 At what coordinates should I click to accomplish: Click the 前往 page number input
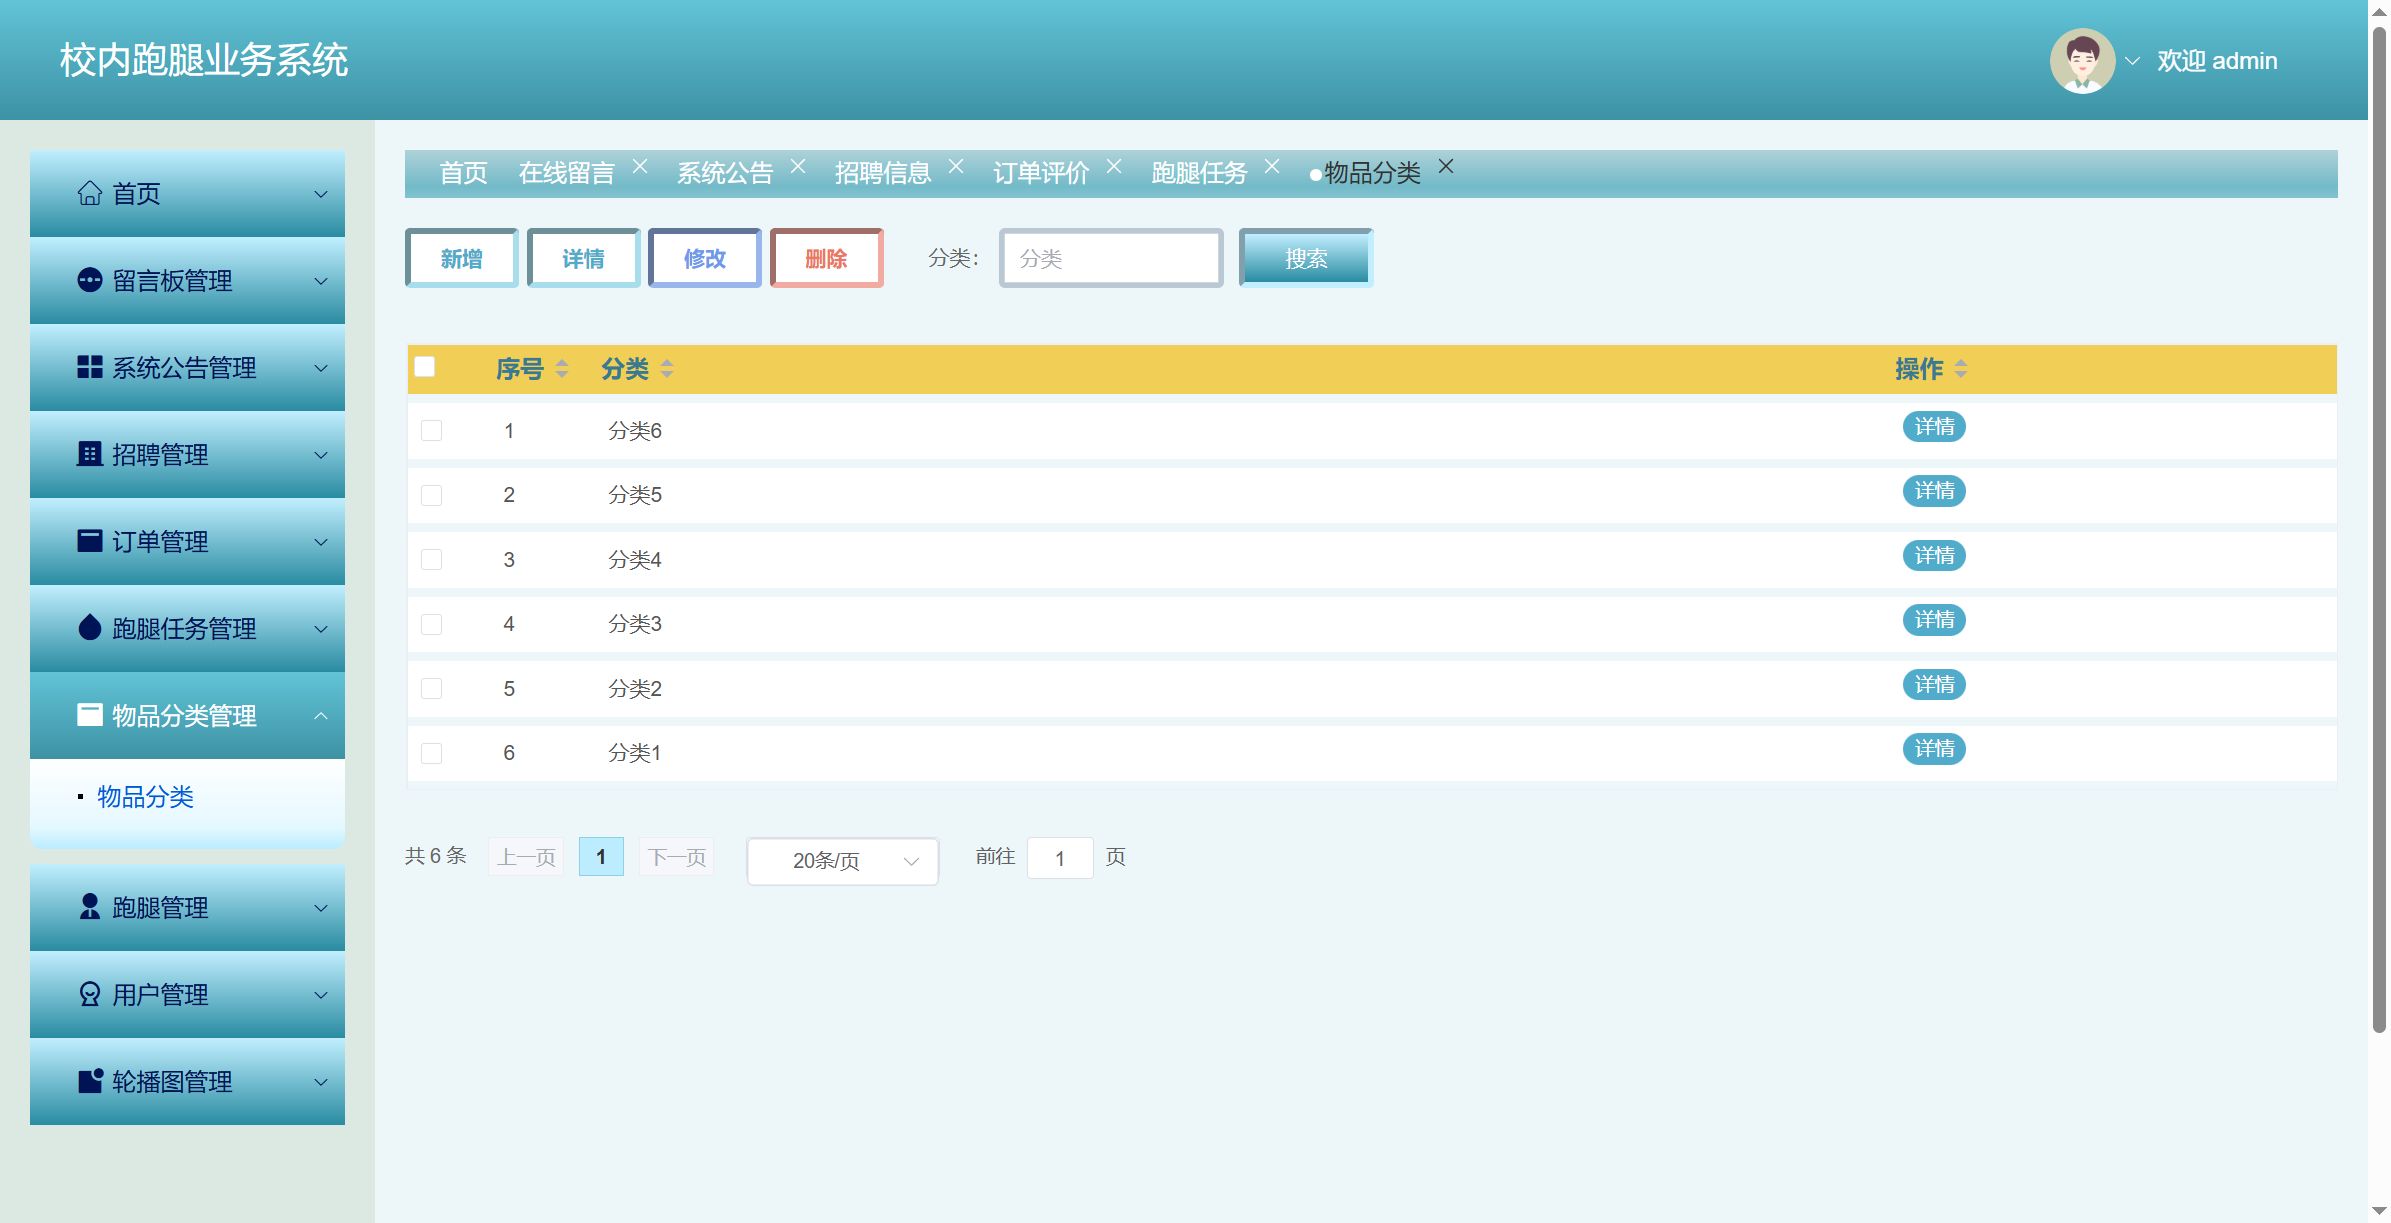pyautogui.click(x=1060, y=858)
